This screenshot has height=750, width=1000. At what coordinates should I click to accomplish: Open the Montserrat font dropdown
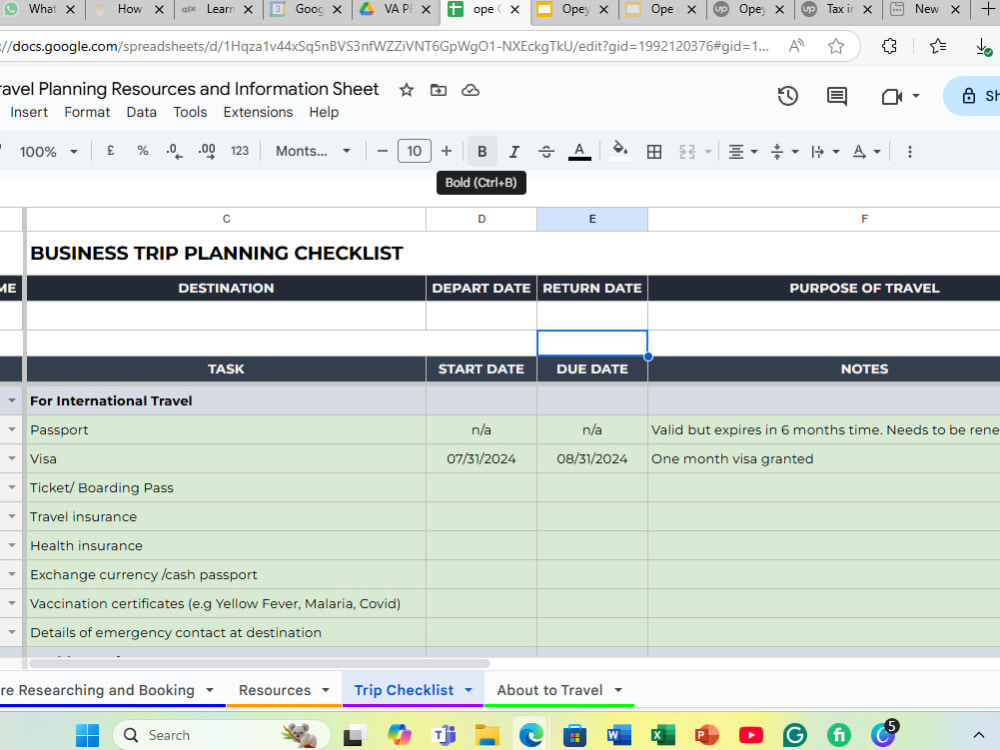coord(312,151)
